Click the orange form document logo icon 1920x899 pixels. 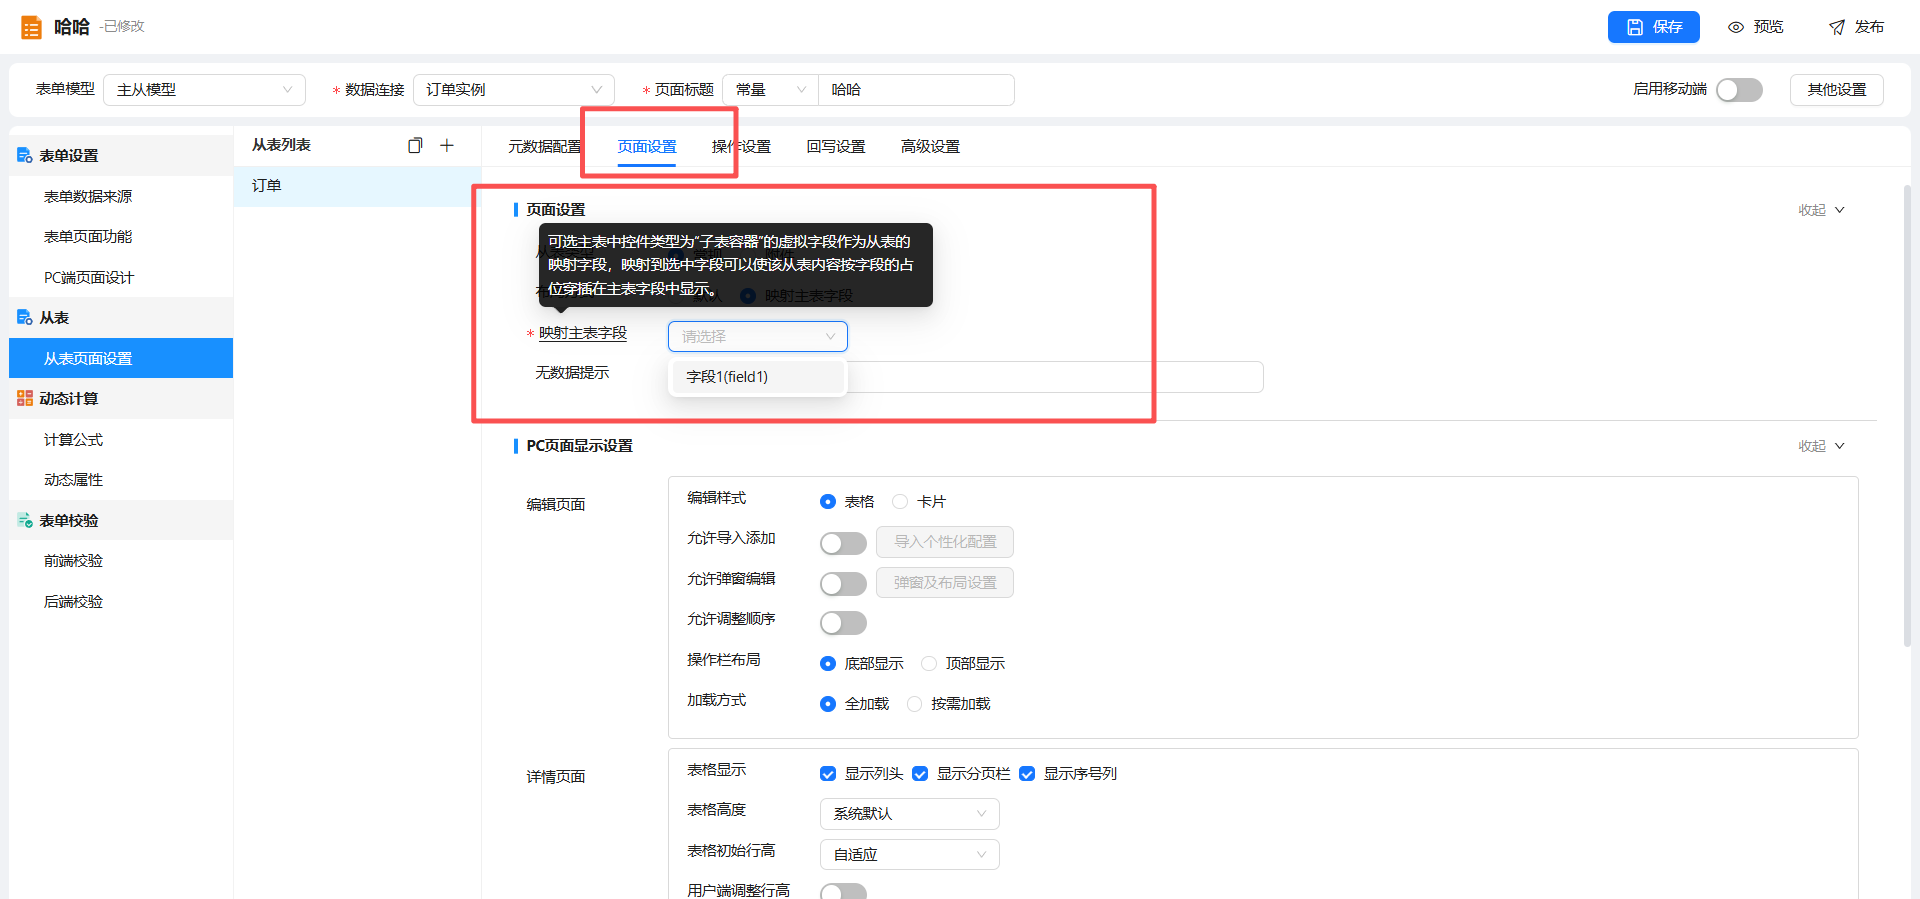pyautogui.click(x=31, y=27)
